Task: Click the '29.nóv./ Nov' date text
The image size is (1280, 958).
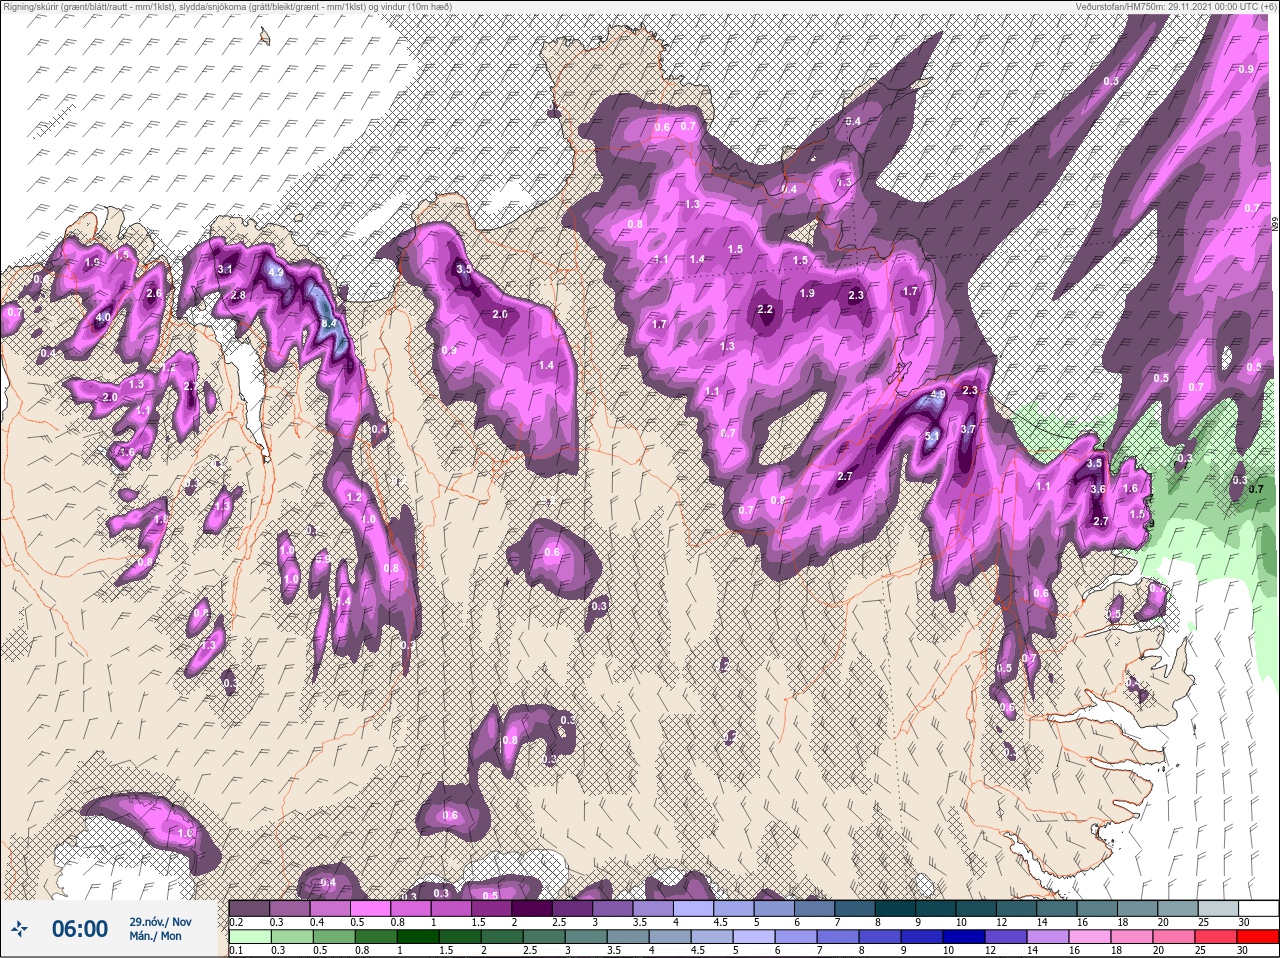Action: [160, 921]
